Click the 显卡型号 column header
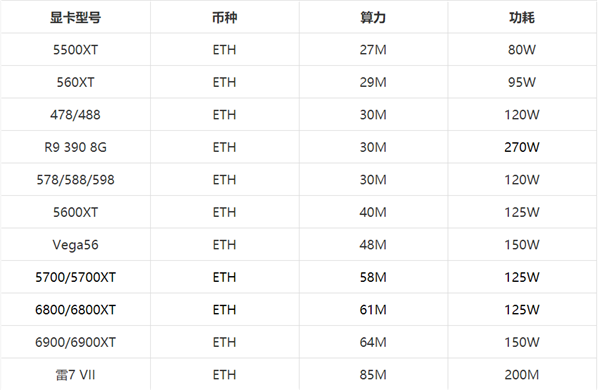 (x=75, y=18)
